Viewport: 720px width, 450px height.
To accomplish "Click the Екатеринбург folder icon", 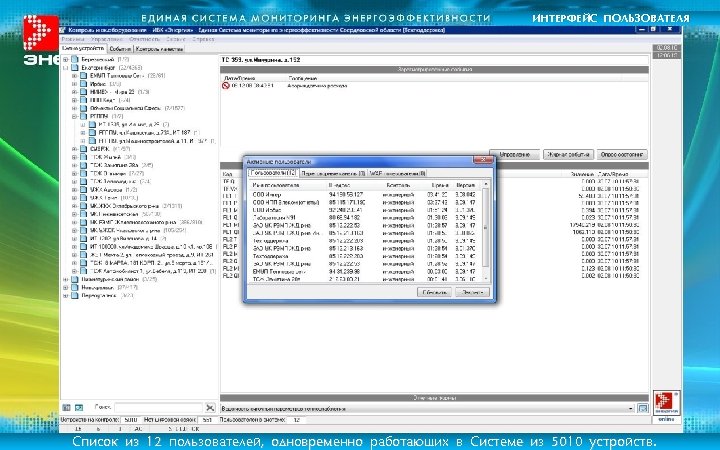I will coord(74,68).
